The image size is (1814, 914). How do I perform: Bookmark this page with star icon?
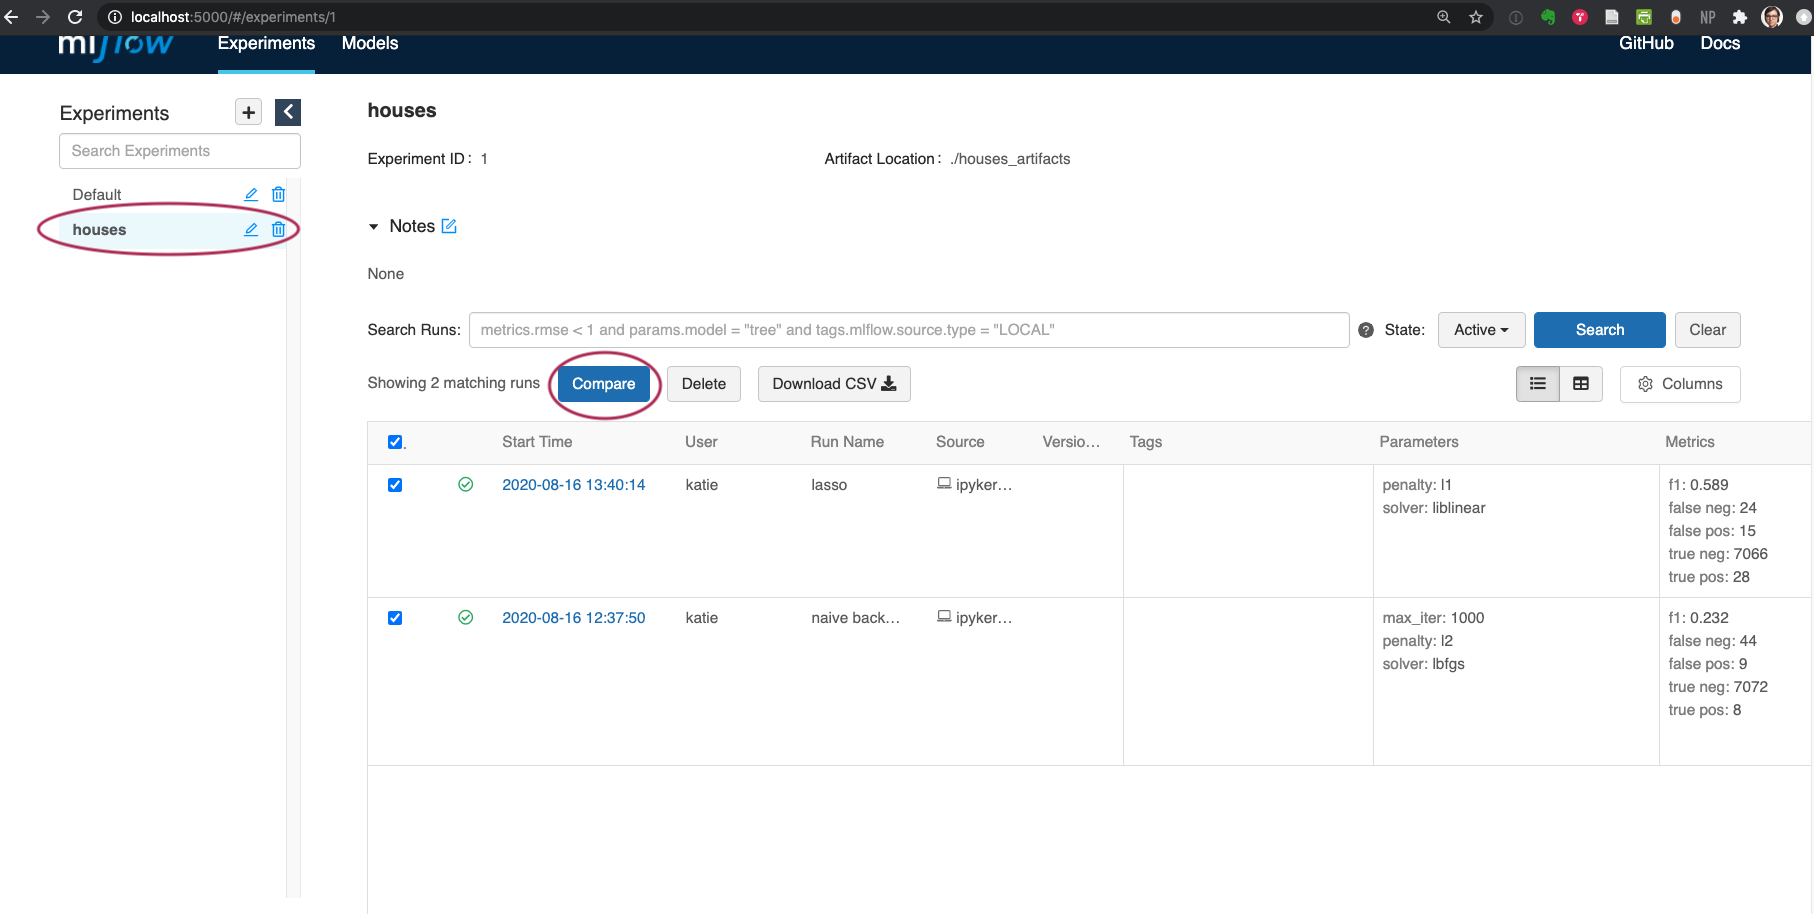click(1476, 17)
